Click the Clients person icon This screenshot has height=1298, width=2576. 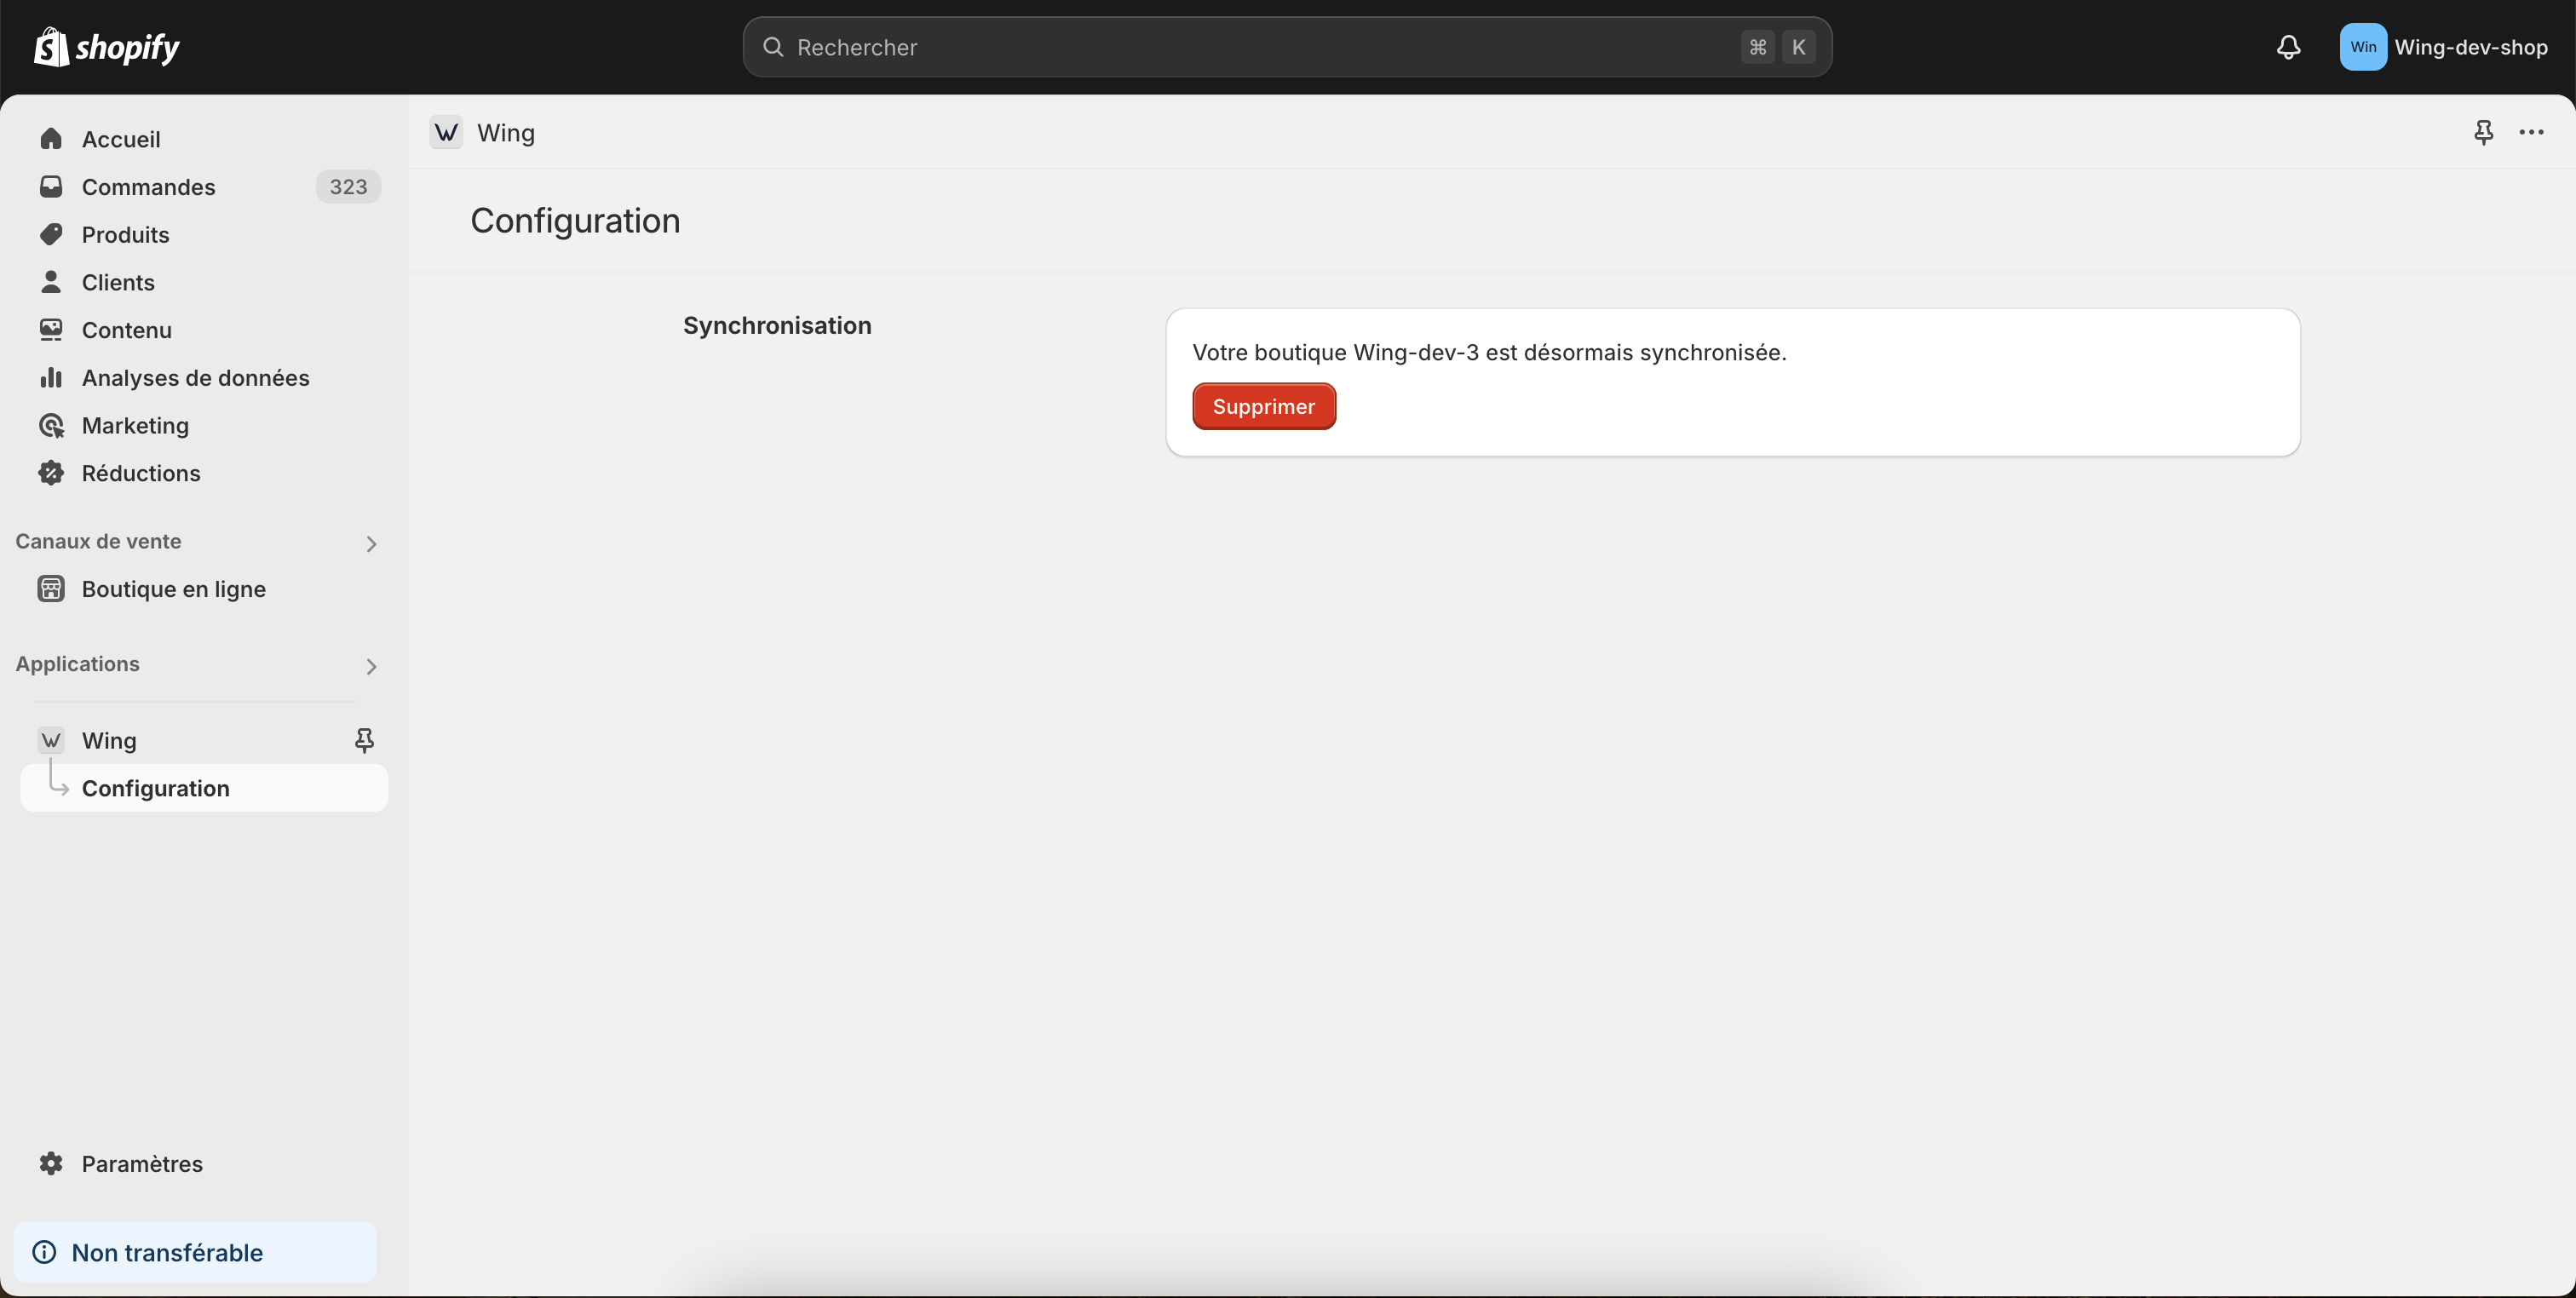(x=51, y=282)
